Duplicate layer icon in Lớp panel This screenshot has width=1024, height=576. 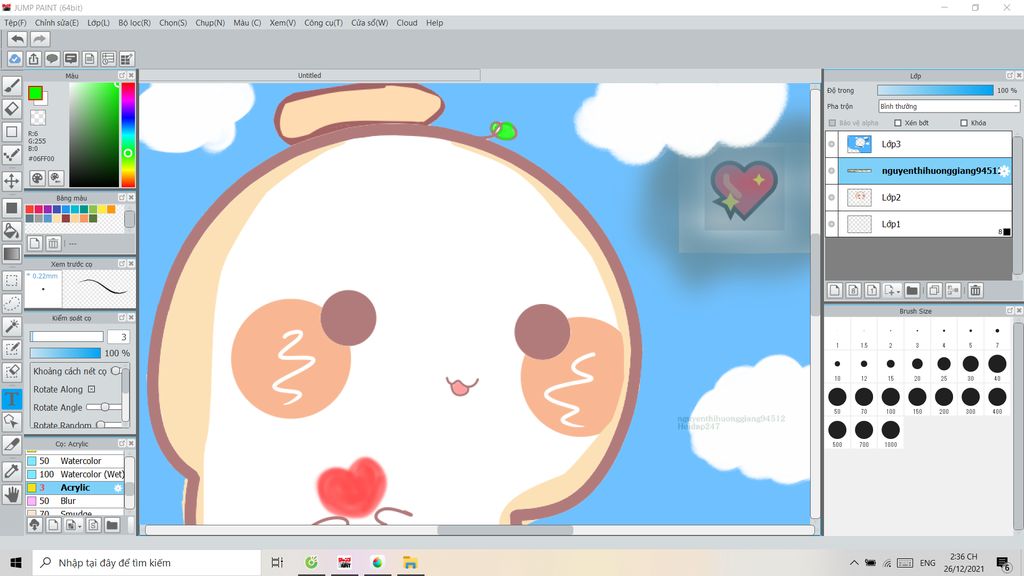(934, 291)
